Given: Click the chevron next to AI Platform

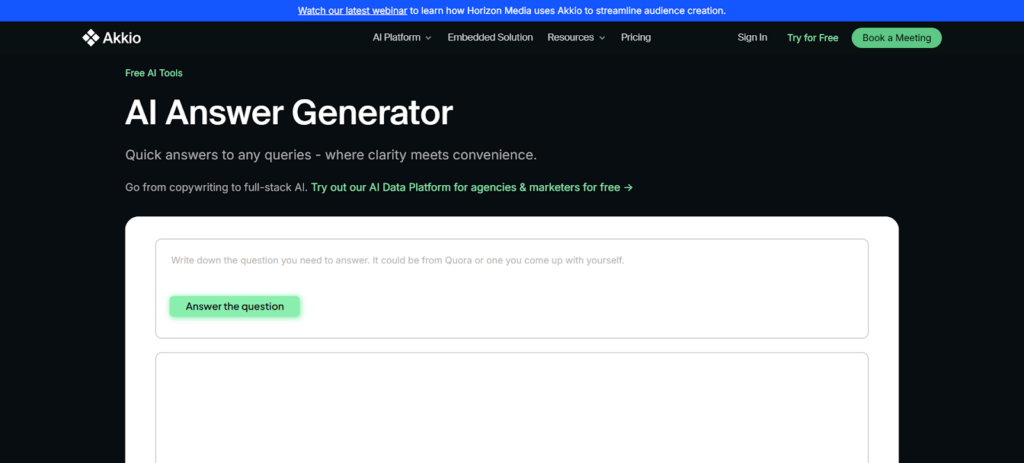Looking at the screenshot, I should click(428, 38).
